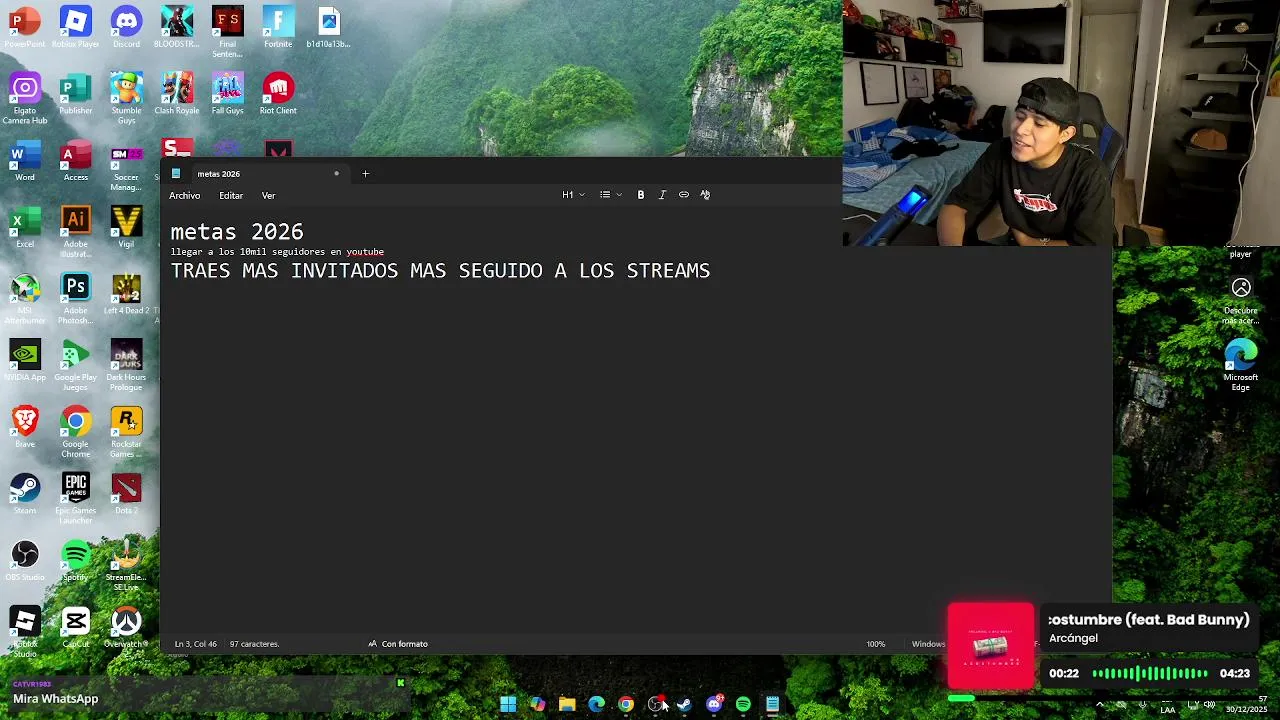Clear formatting with the Notepad toolbar icon
Screen dimensions: 1280x720
[705, 195]
